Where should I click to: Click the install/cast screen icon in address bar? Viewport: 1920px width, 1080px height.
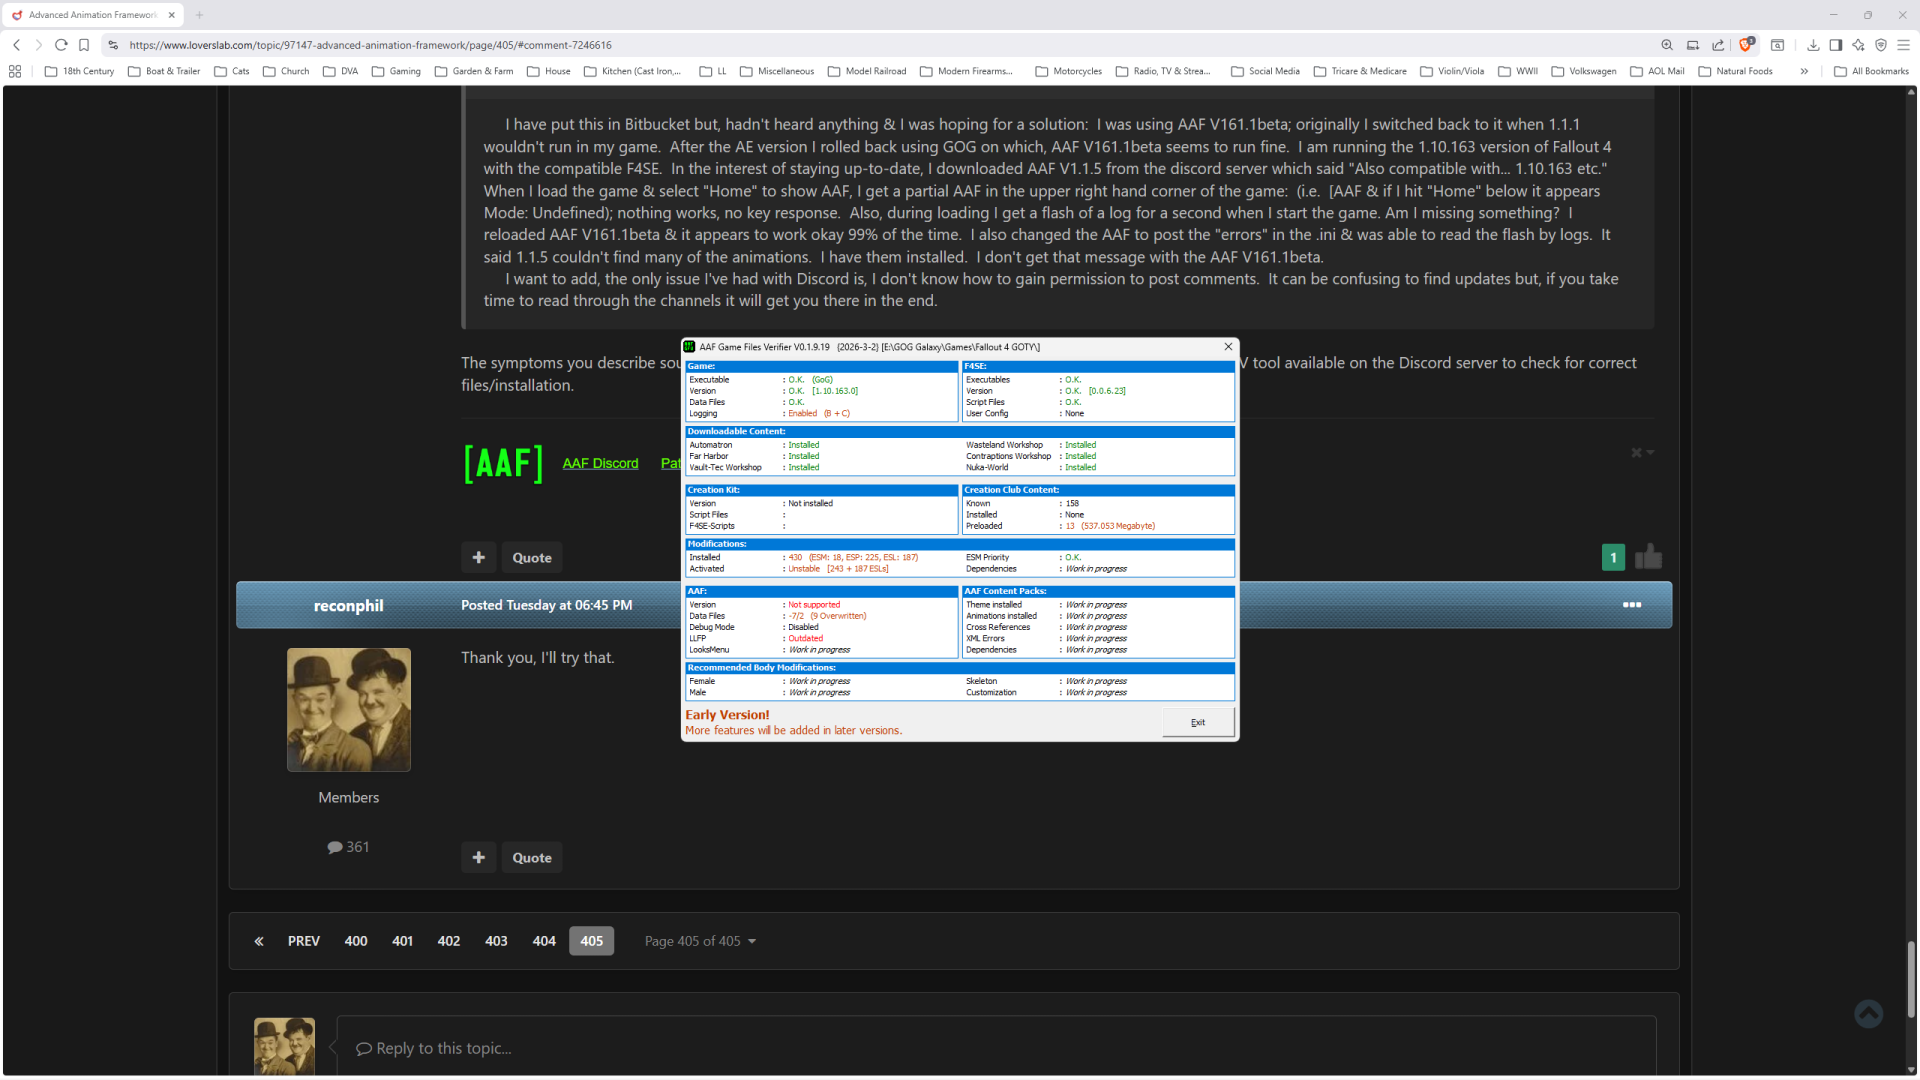pyautogui.click(x=1693, y=45)
